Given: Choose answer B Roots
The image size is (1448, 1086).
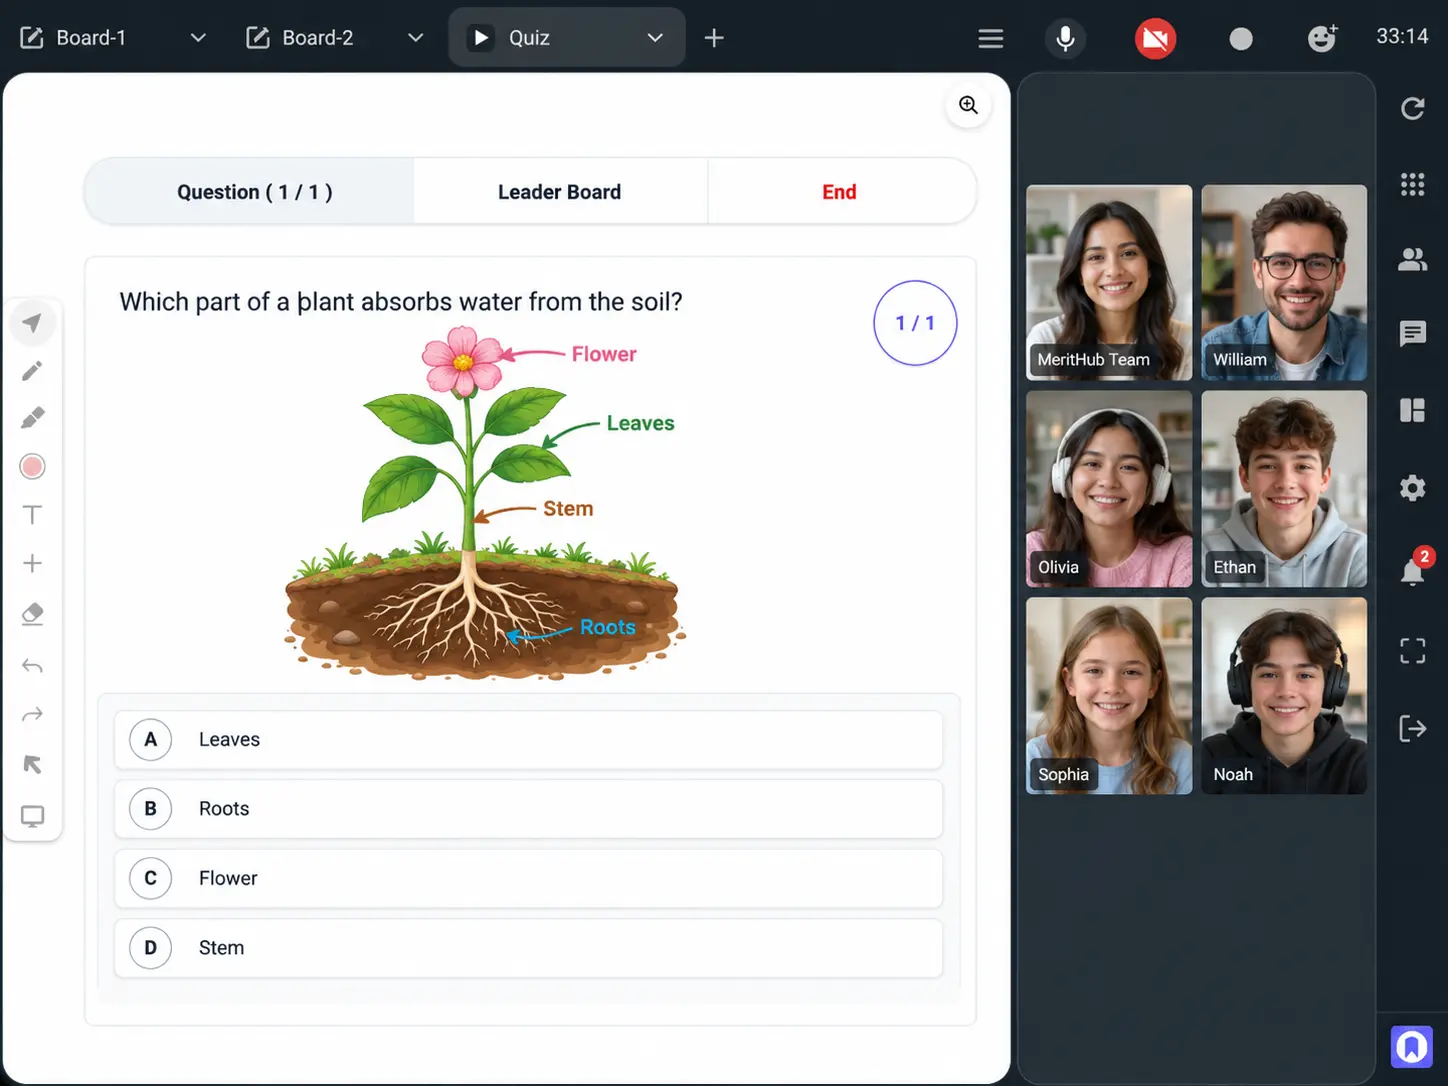Looking at the screenshot, I should pyautogui.click(x=529, y=809).
